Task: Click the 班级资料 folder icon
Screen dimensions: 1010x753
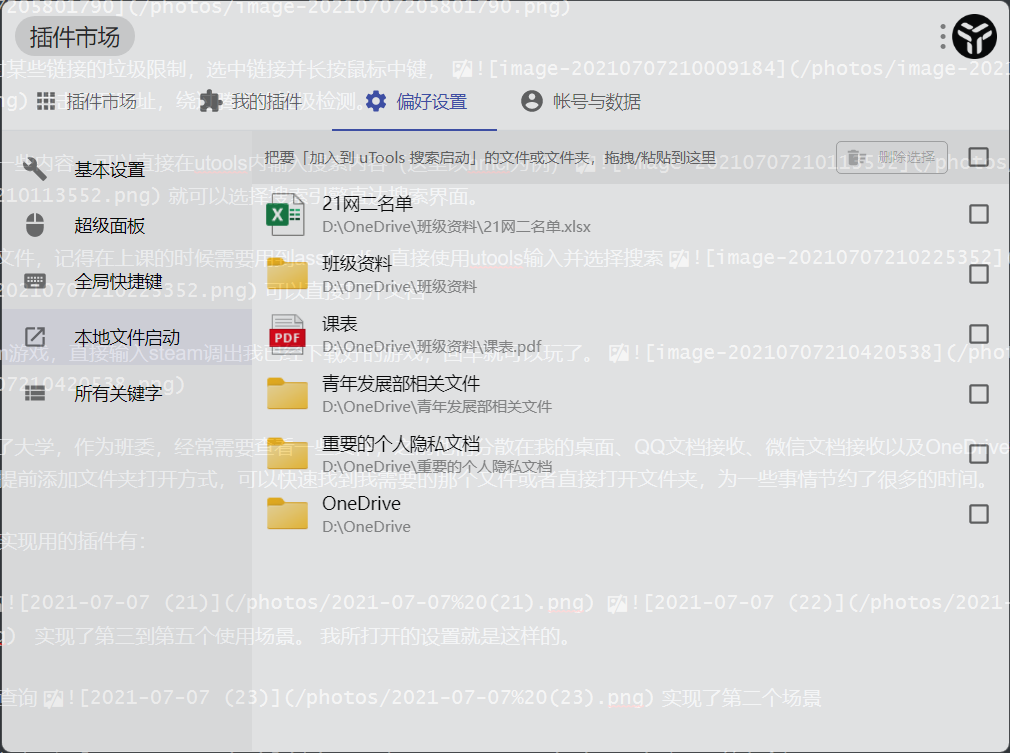Action: [x=287, y=274]
